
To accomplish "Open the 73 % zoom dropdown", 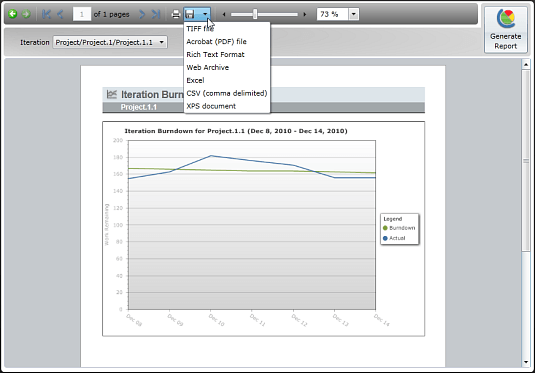I will tap(353, 14).
